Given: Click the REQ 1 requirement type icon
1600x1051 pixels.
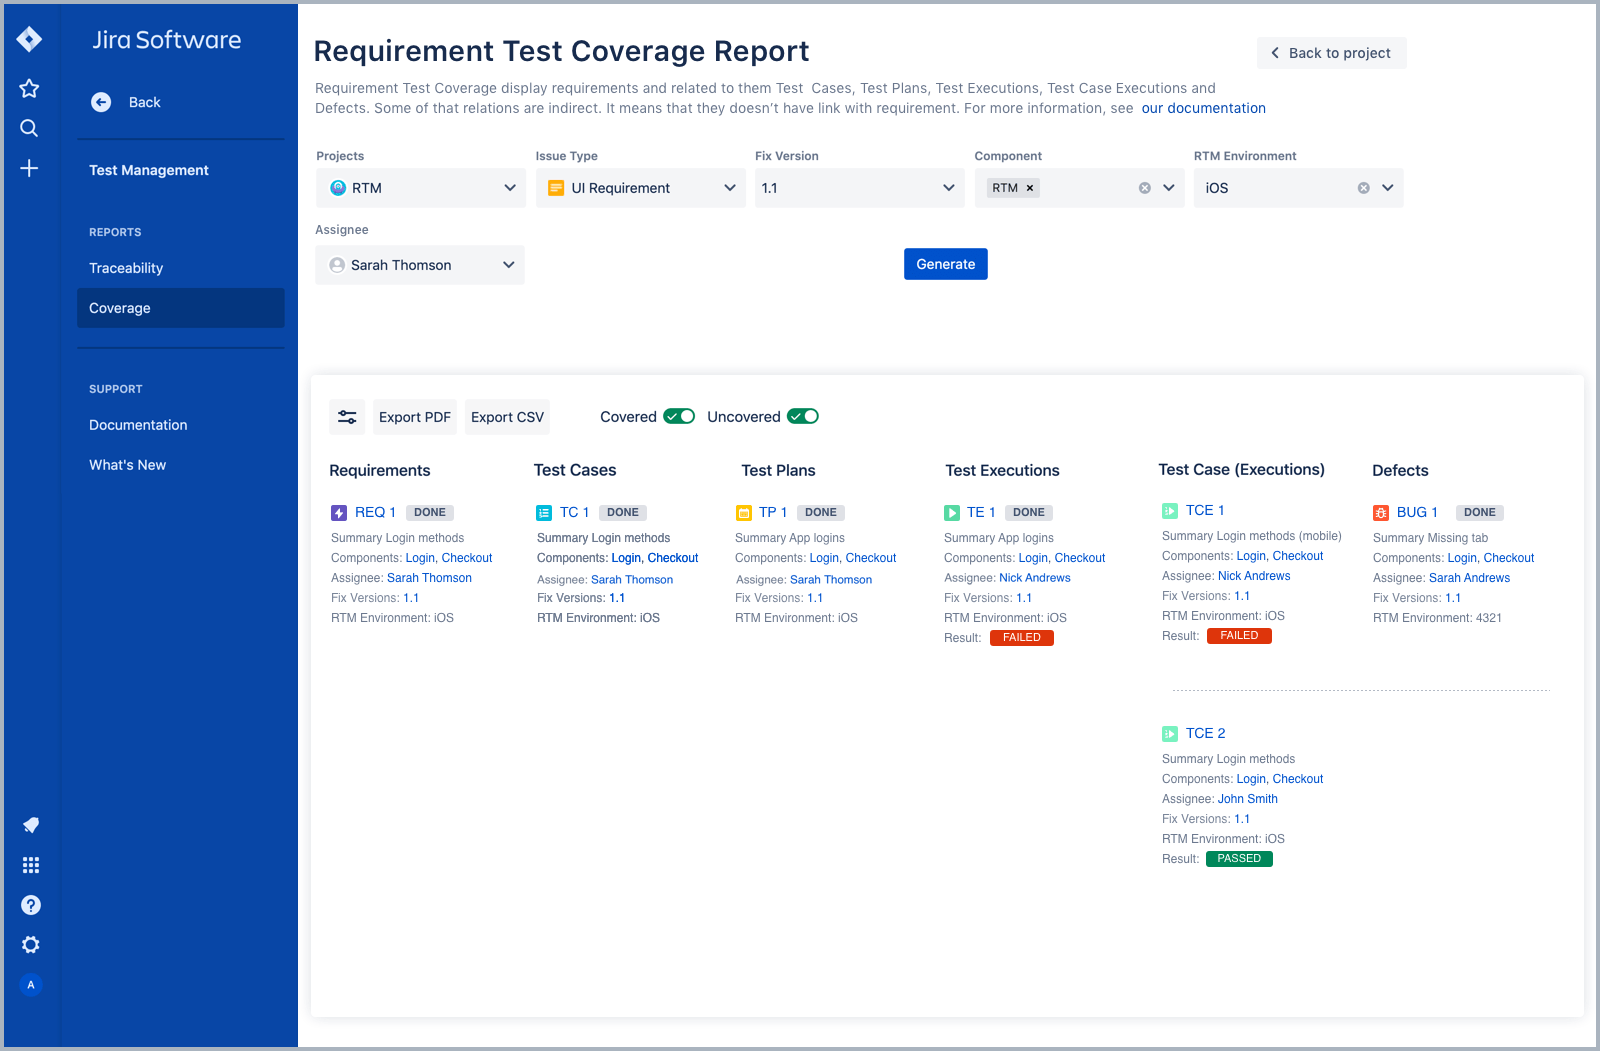Looking at the screenshot, I should pos(339,511).
